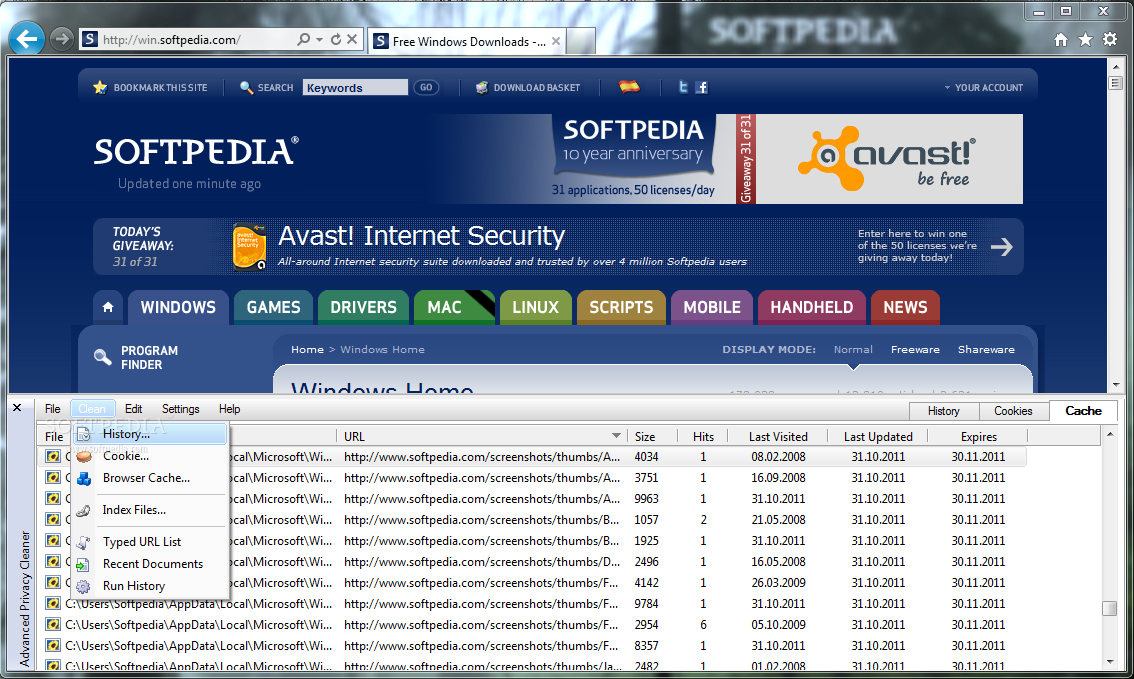Click the Last Visited cell 08.02.2008
Screen dimensions: 1134x679
coord(778,457)
